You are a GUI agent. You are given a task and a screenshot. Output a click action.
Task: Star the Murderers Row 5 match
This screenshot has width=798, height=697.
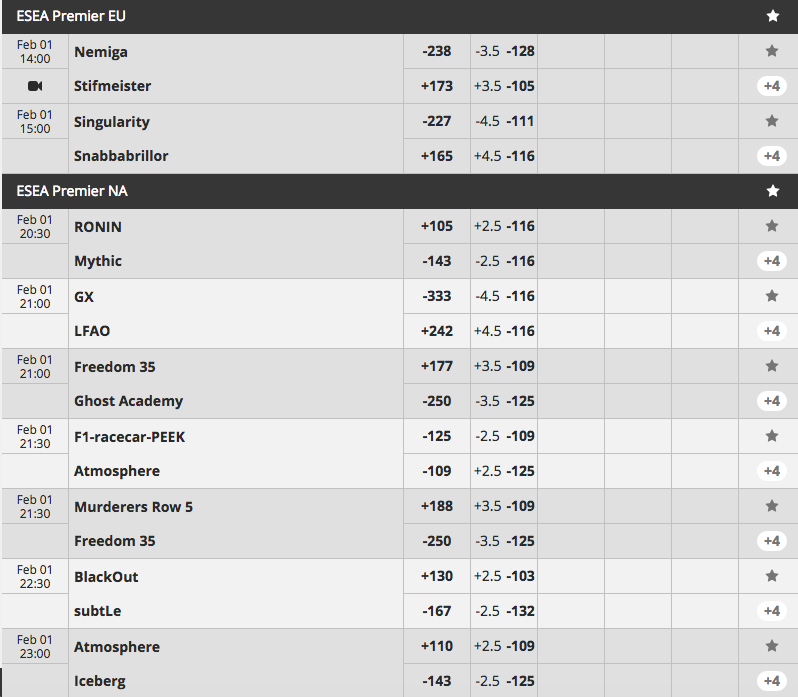[x=772, y=506]
